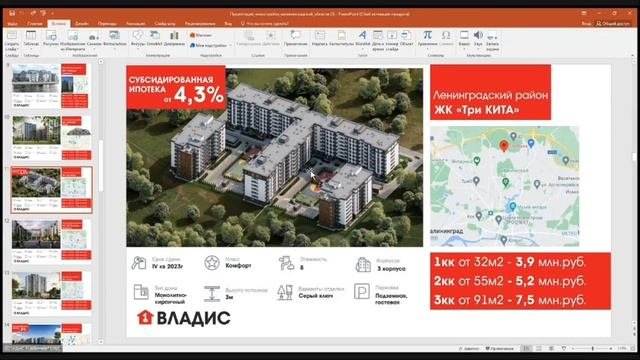Switch to the View (Вид) ribbon tab
The width and height of the screenshot is (640, 360).
228,24
